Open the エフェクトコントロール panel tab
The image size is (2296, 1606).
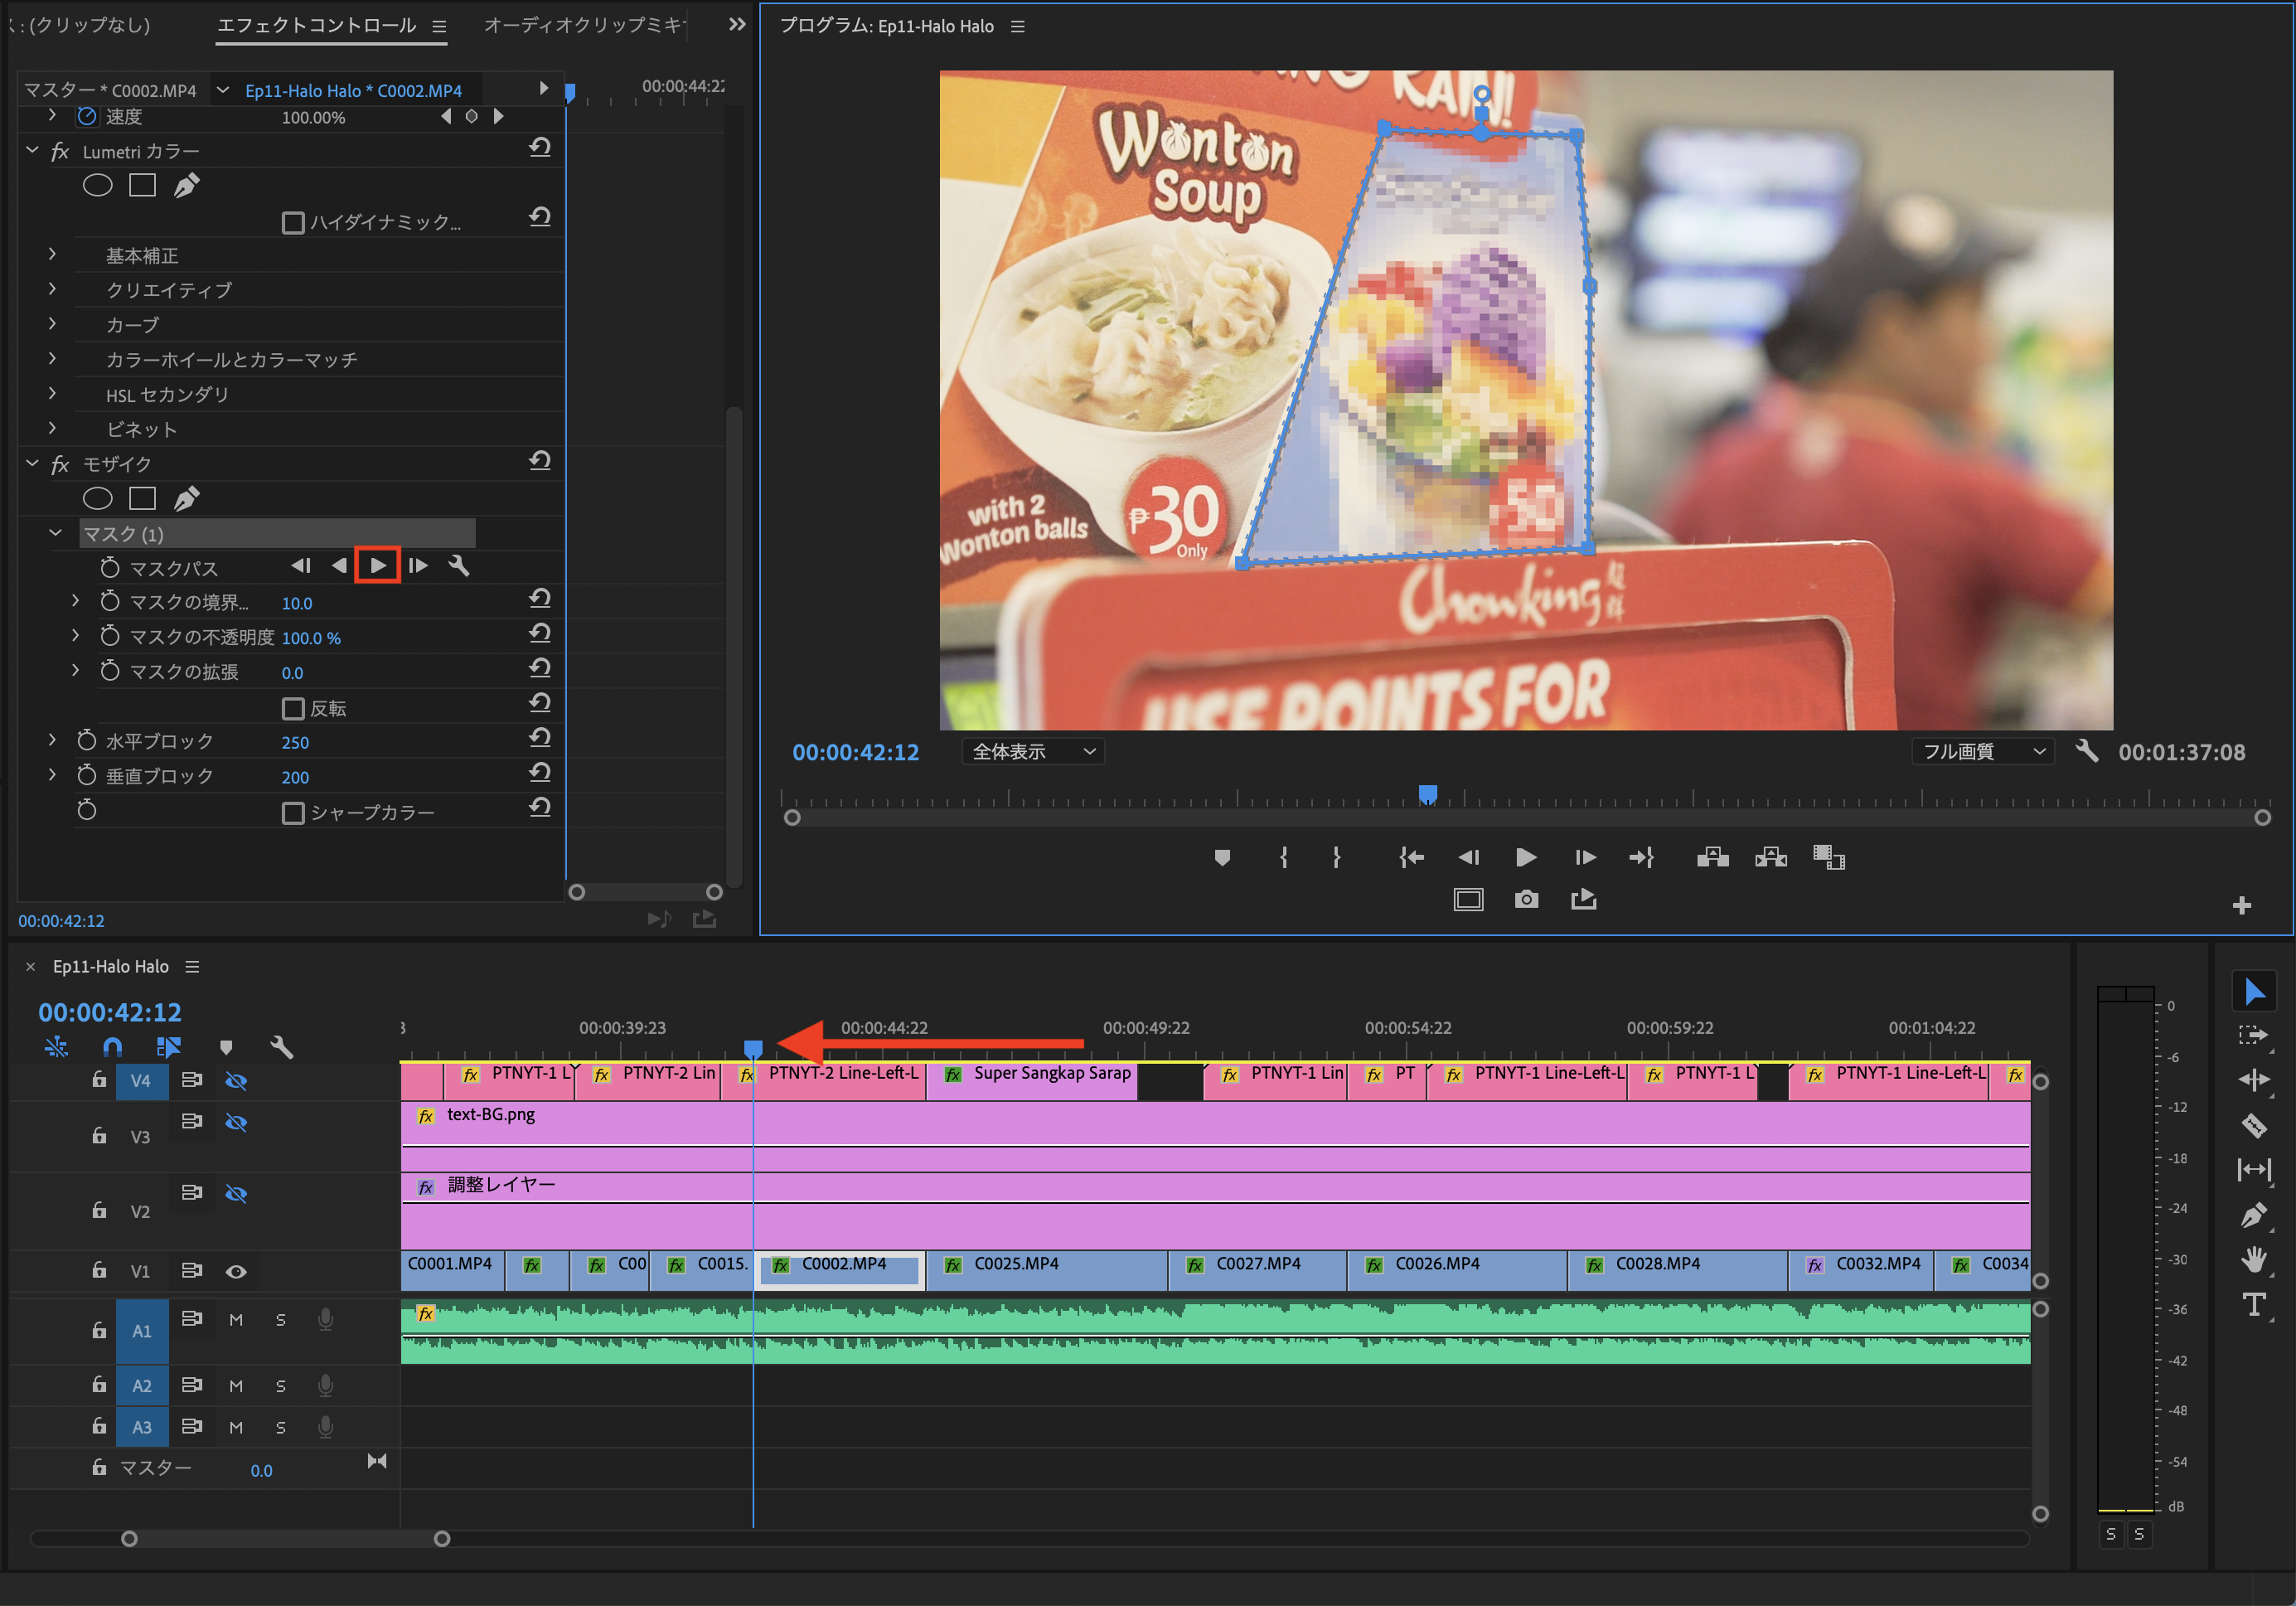point(316,25)
